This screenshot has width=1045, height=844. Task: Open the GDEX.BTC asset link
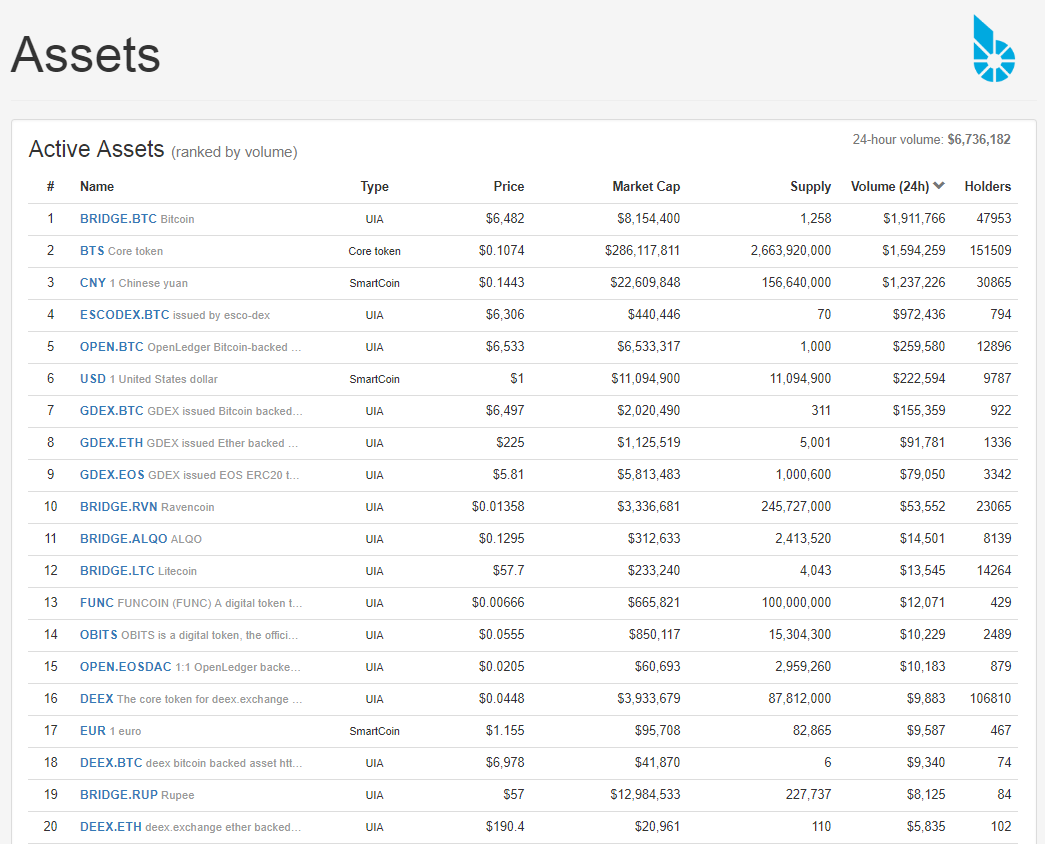coord(111,411)
